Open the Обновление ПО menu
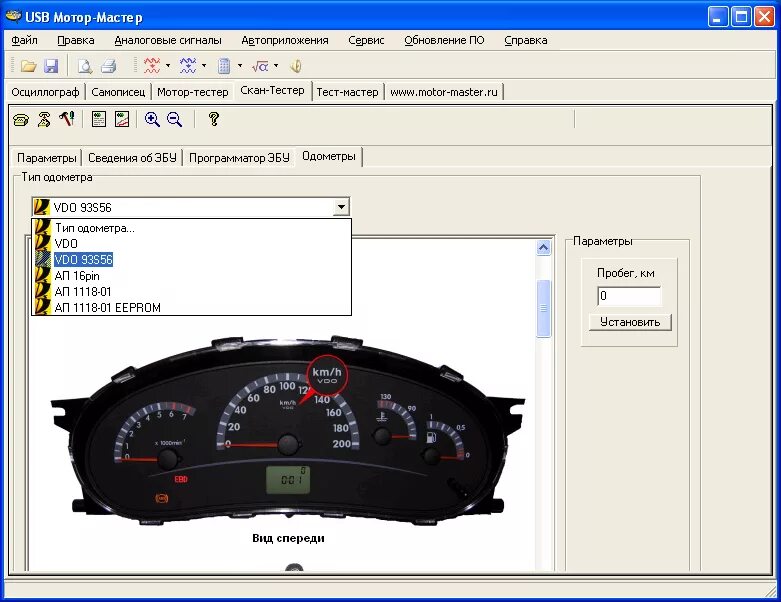781x602 pixels. click(x=444, y=40)
